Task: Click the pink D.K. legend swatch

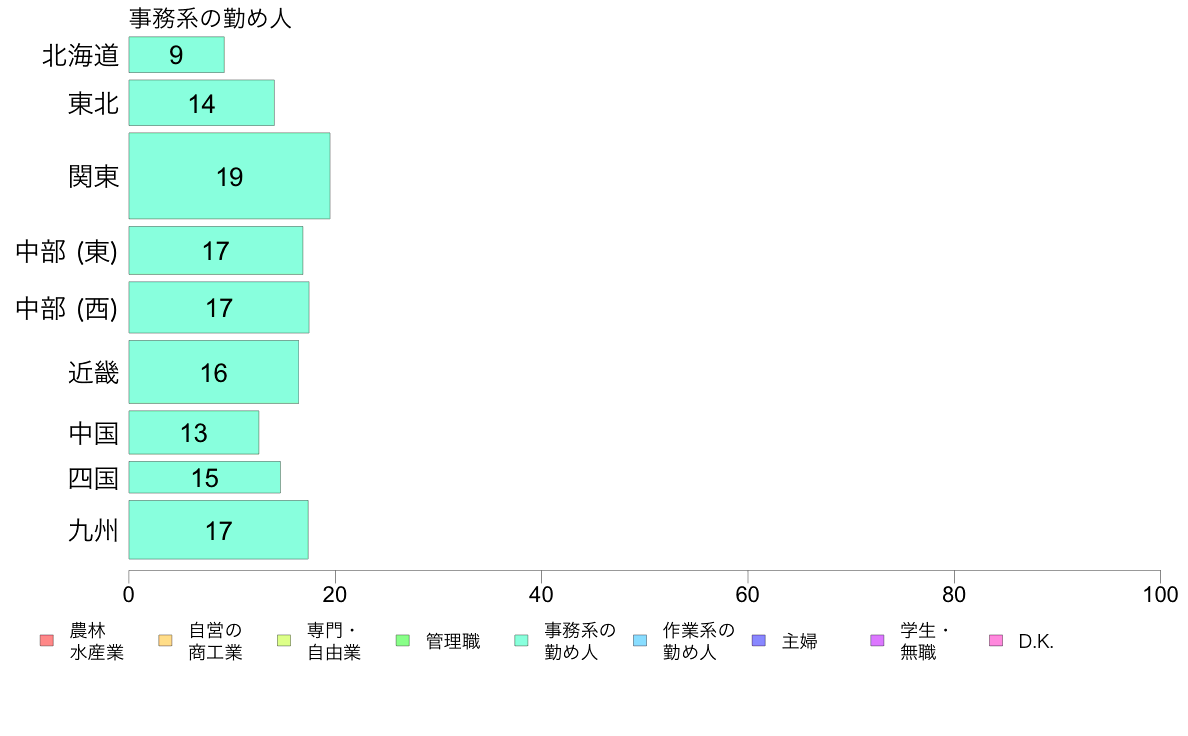Action: coord(996,640)
